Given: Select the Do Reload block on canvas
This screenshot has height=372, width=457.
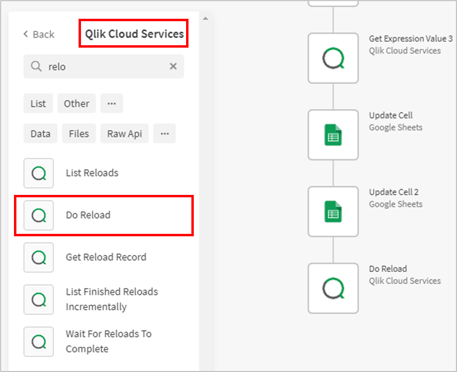Looking at the screenshot, I should (333, 288).
